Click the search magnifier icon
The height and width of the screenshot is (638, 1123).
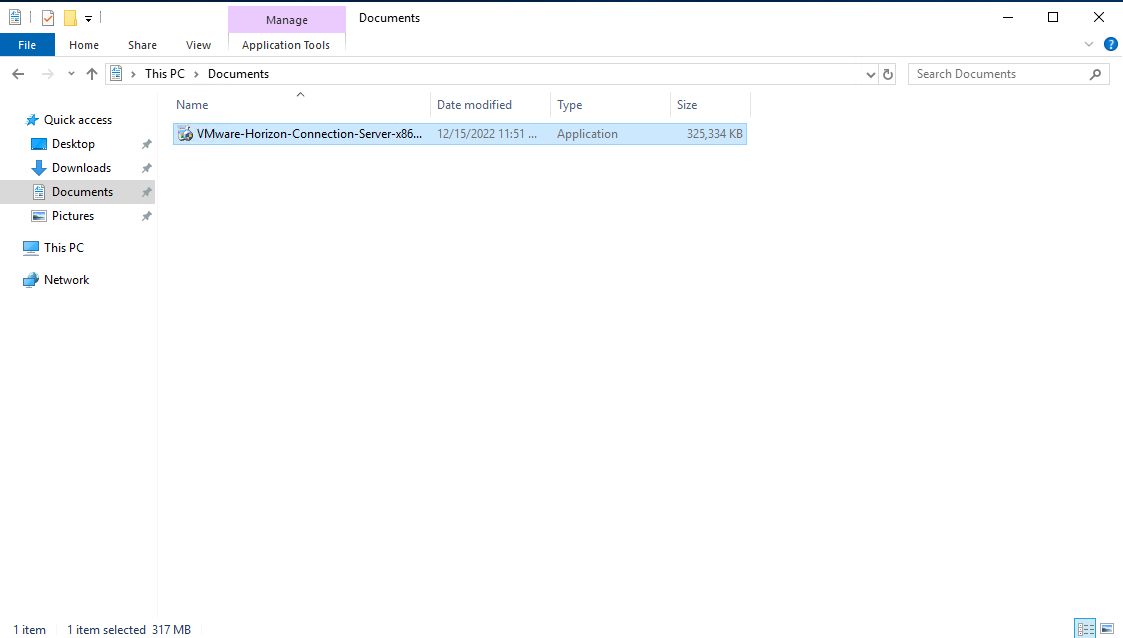pos(1095,74)
